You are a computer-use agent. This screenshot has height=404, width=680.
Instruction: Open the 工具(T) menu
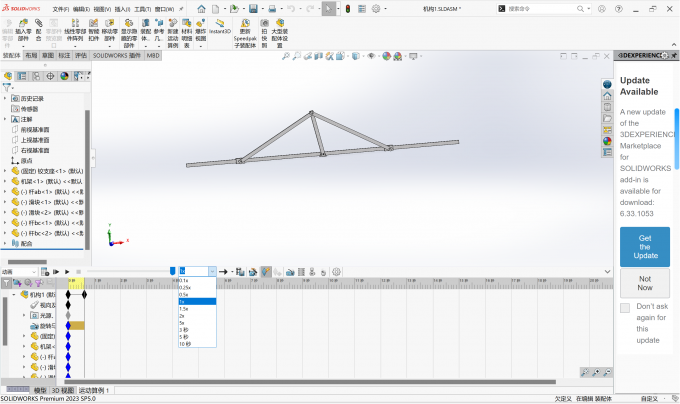[x=143, y=9]
